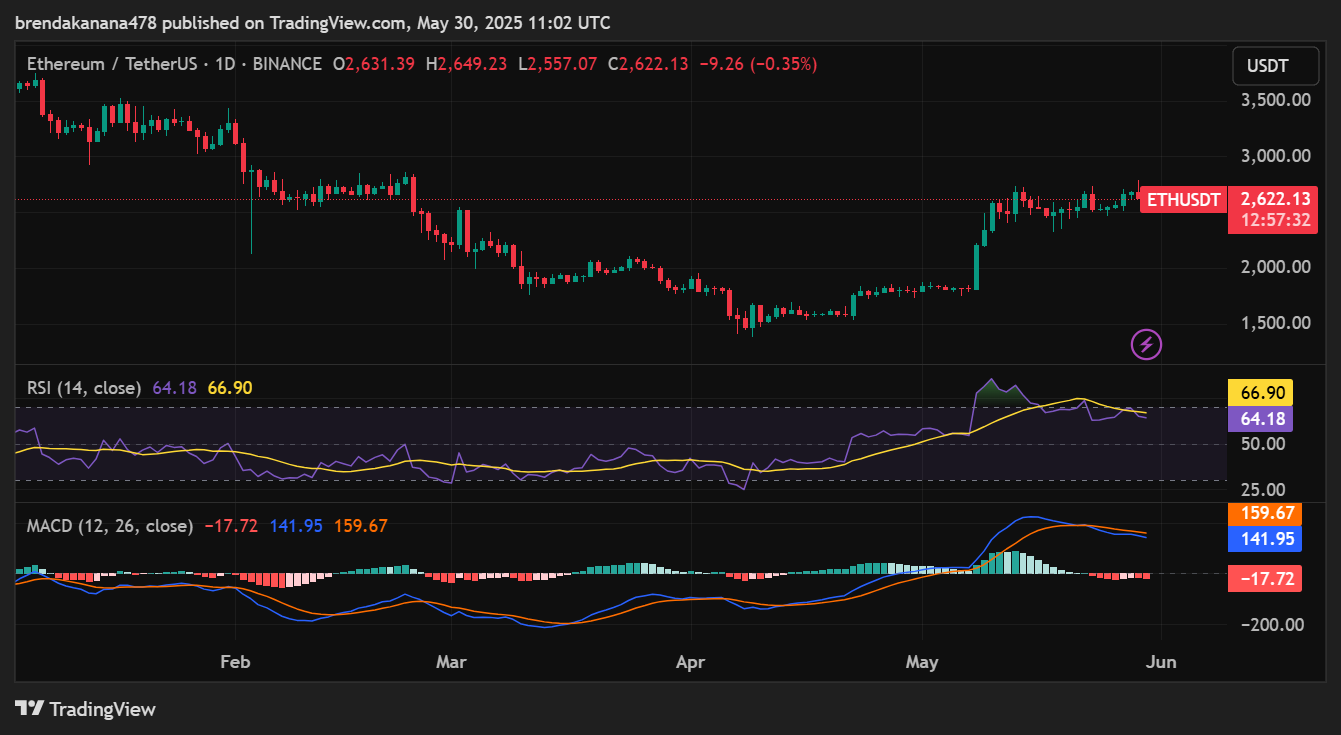Click the yellow 66.90 axis label

click(x=1261, y=393)
